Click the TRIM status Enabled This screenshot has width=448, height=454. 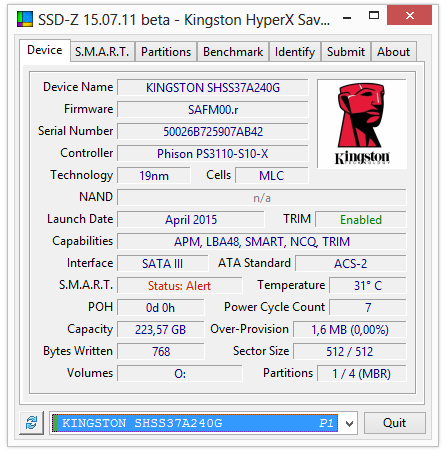(361, 220)
